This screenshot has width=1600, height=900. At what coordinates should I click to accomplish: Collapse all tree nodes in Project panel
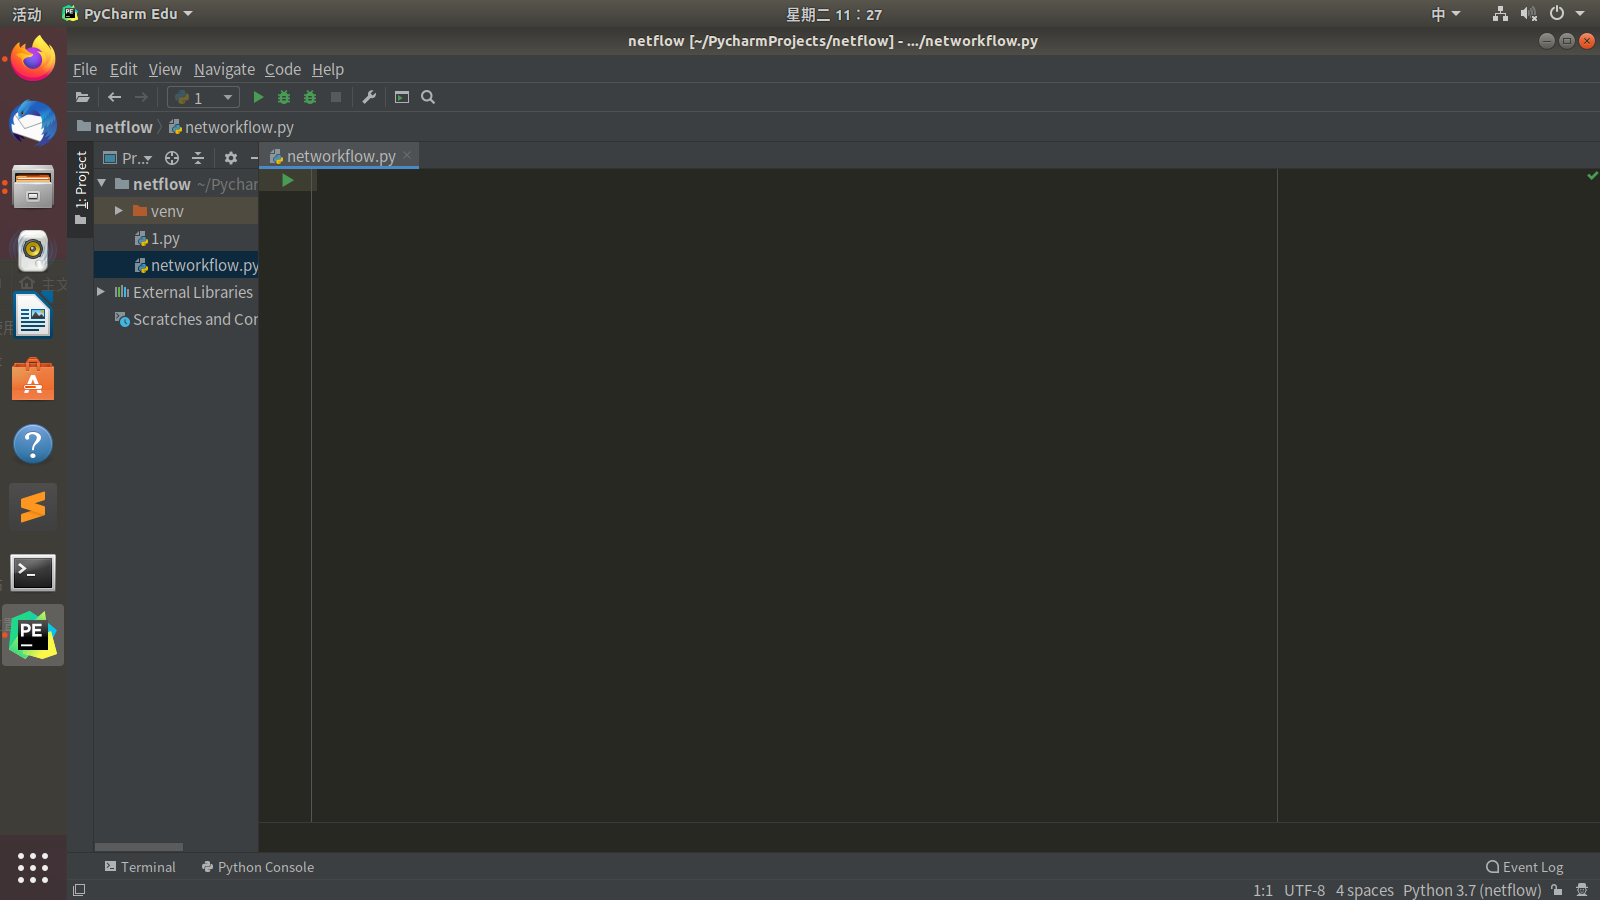point(198,158)
